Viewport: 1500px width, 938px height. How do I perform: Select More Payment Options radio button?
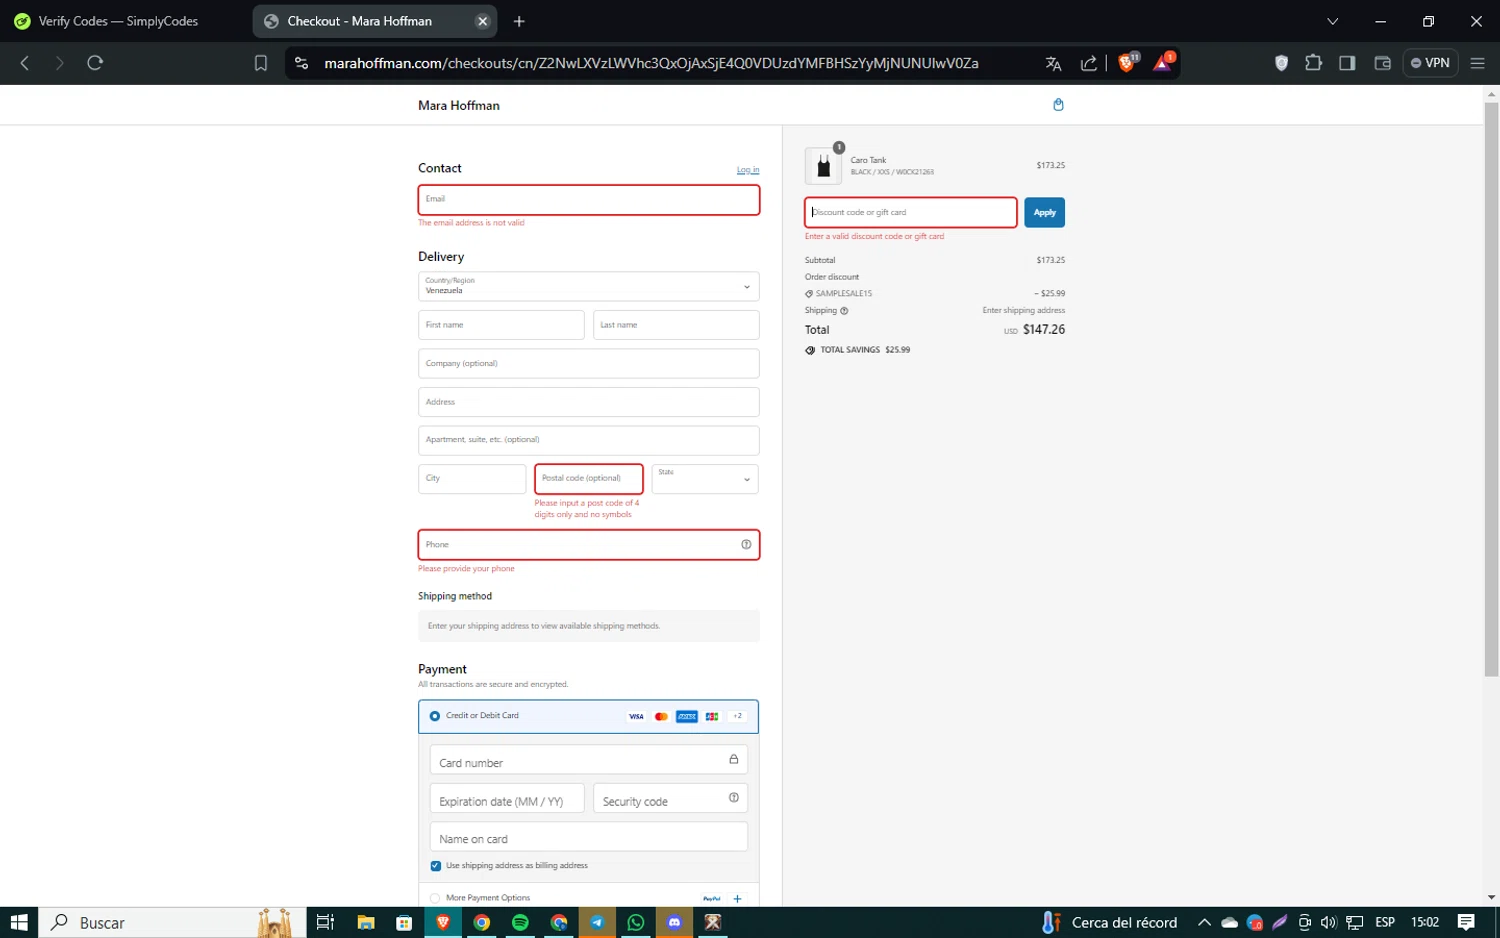pyautogui.click(x=435, y=898)
